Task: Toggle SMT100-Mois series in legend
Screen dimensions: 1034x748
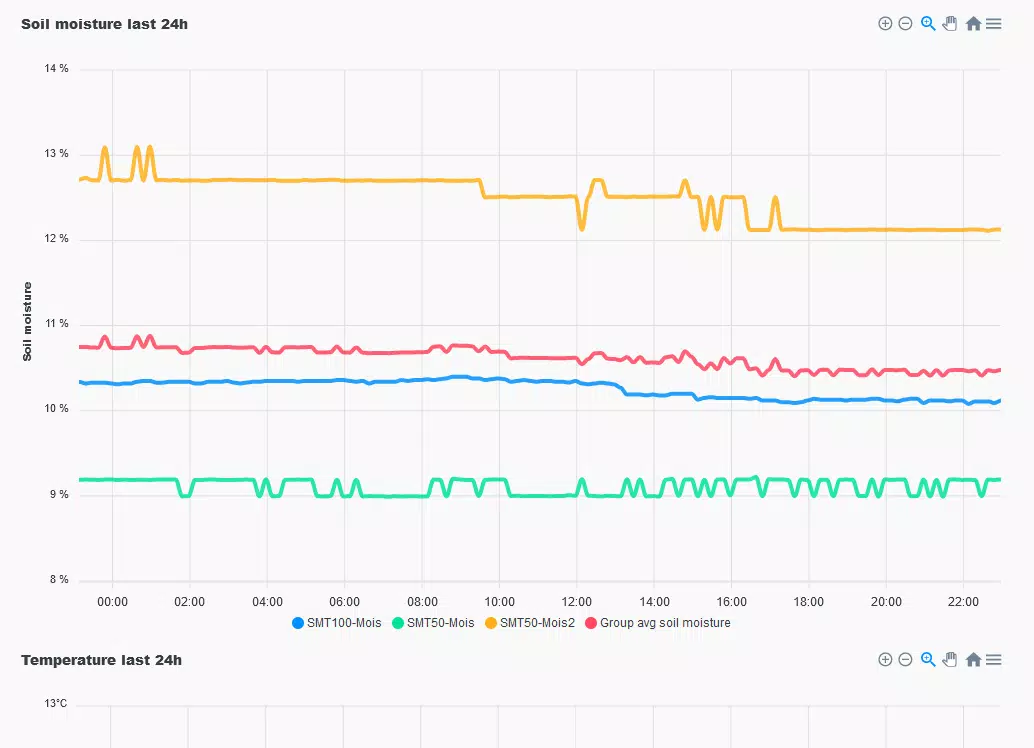Action: [x=337, y=623]
